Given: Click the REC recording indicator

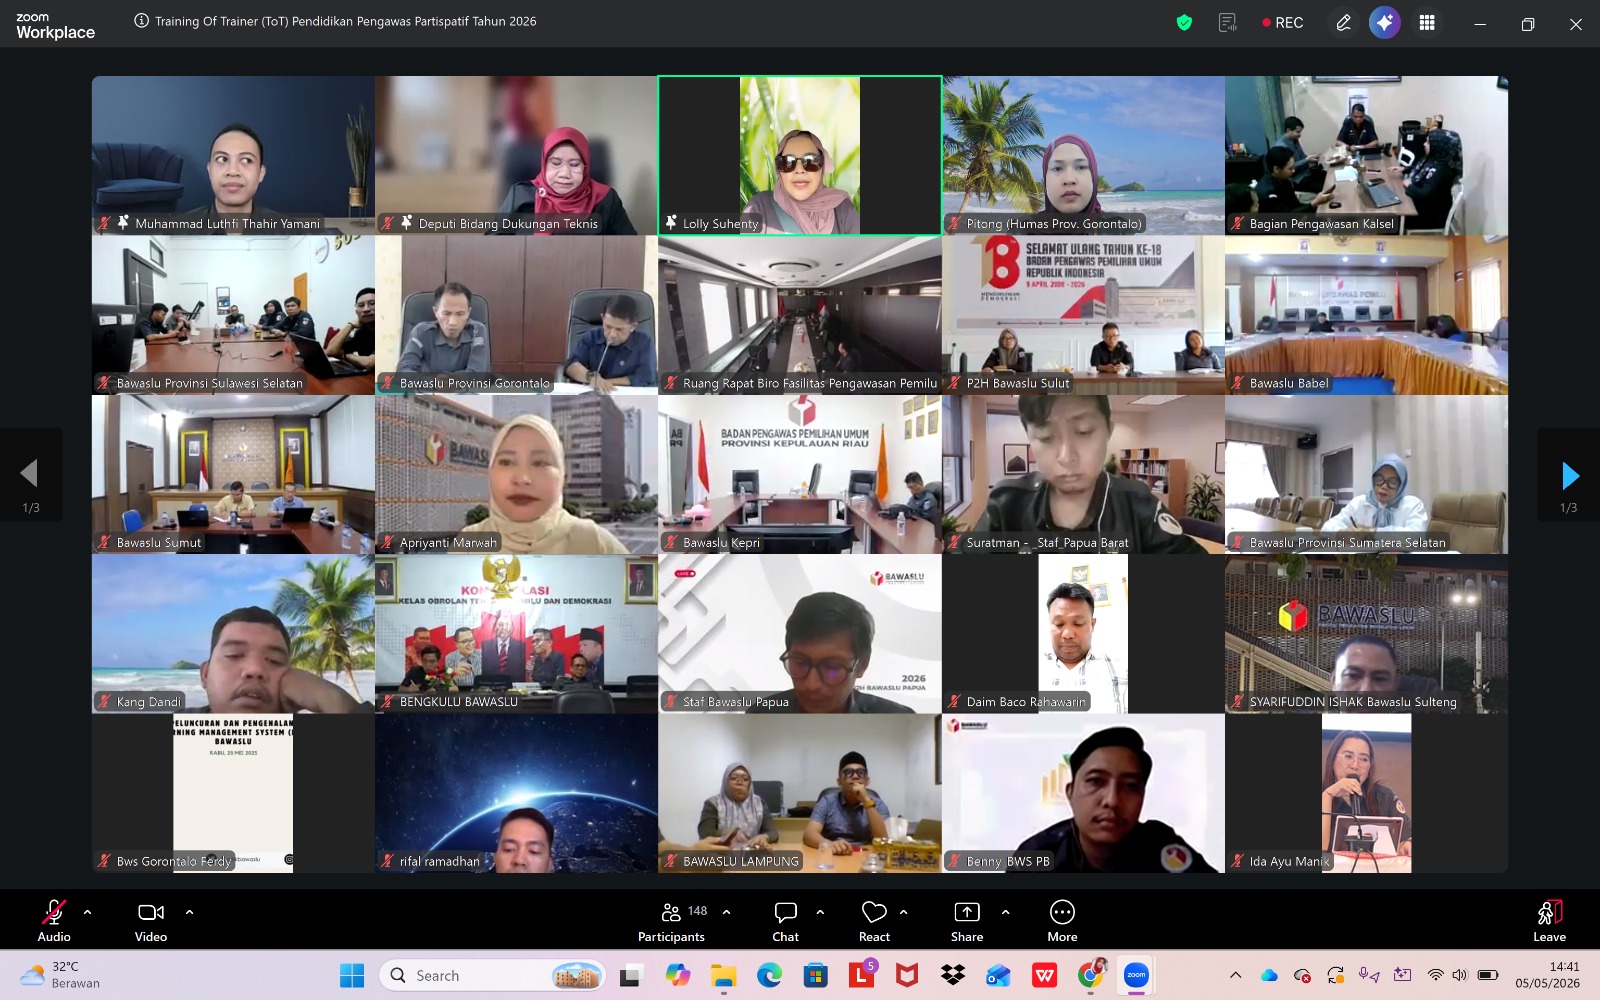Looking at the screenshot, I should pyautogui.click(x=1283, y=23).
